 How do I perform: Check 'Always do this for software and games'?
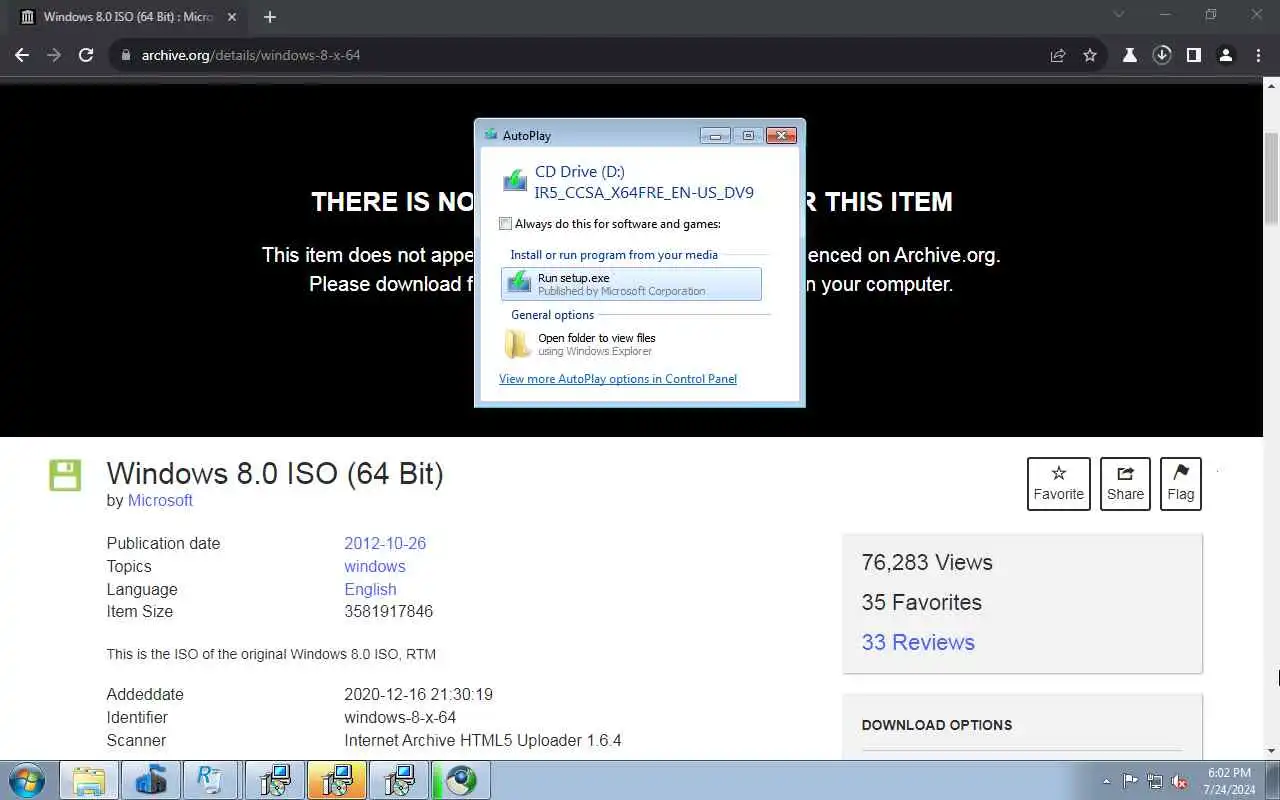(x=506, y=224)
